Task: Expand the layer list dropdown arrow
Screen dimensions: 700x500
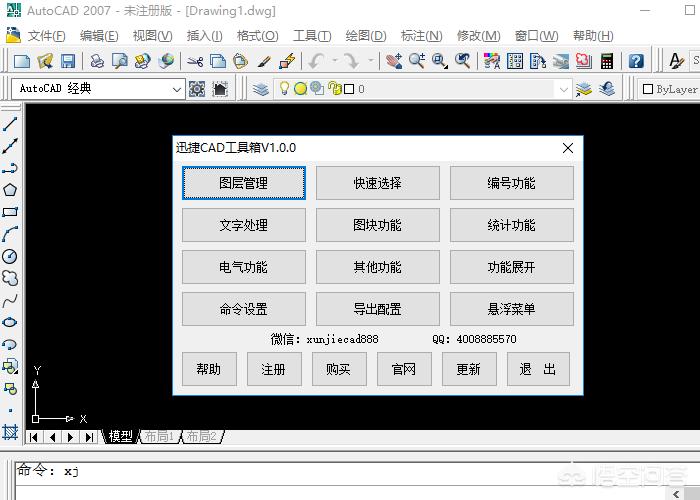Action: [x=563, y=89]
